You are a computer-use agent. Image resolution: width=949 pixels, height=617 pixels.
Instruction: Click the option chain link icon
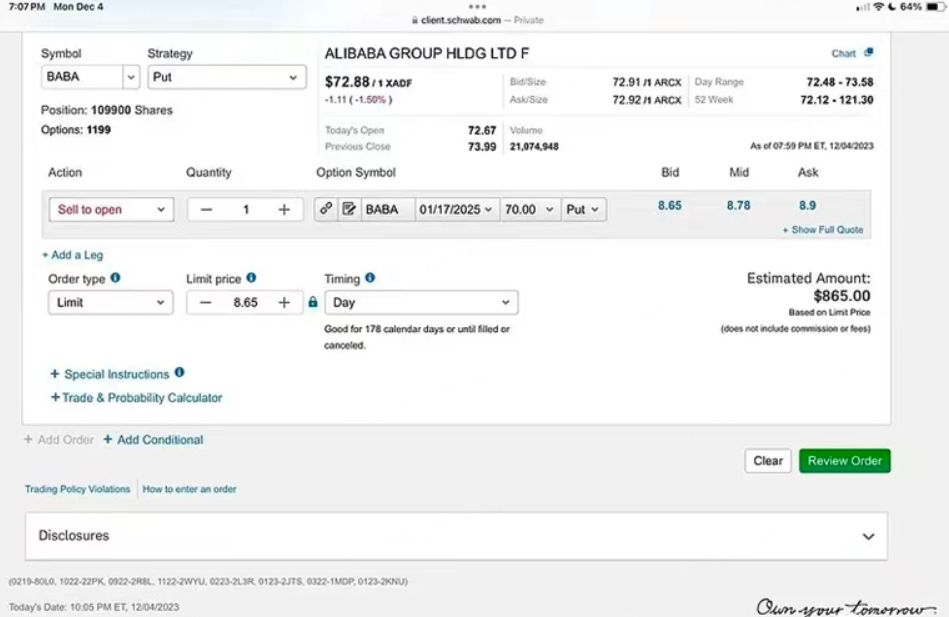pyautogui.click(x=326, y=209)
